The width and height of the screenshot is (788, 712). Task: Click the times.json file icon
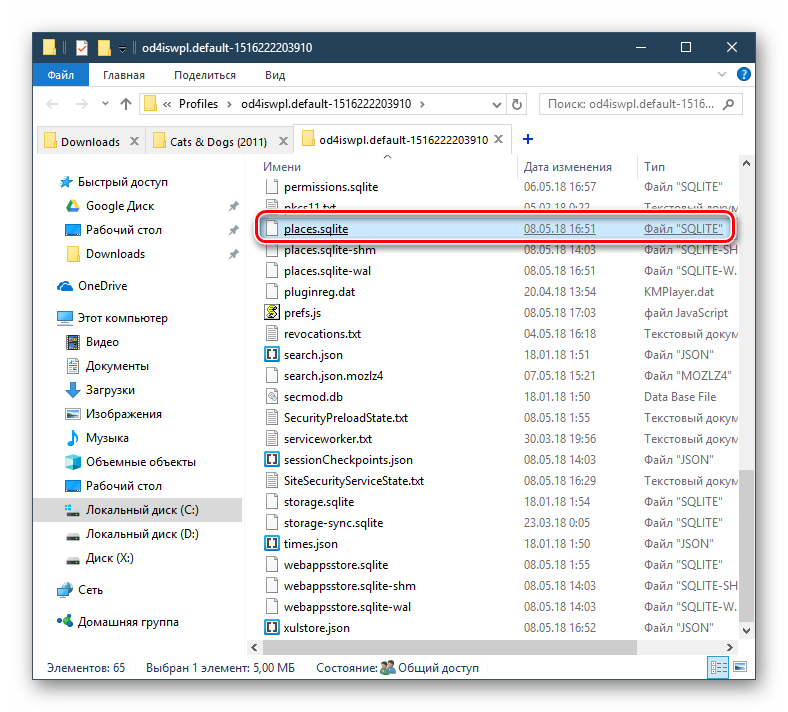click(x=272, y=544)
